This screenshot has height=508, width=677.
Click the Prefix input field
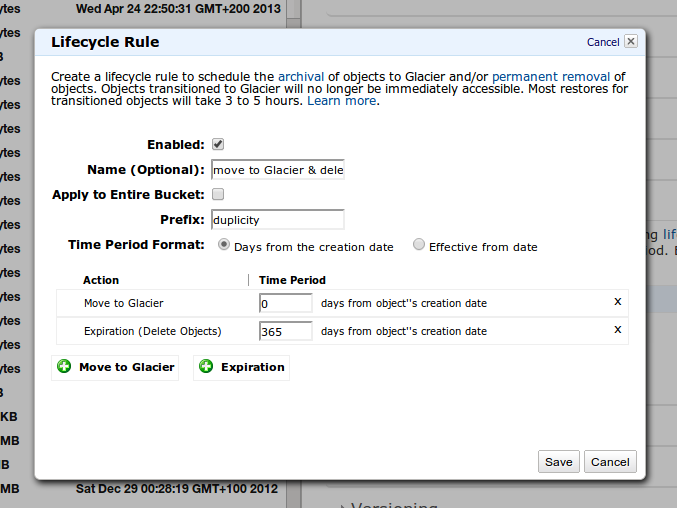point(278,219)
